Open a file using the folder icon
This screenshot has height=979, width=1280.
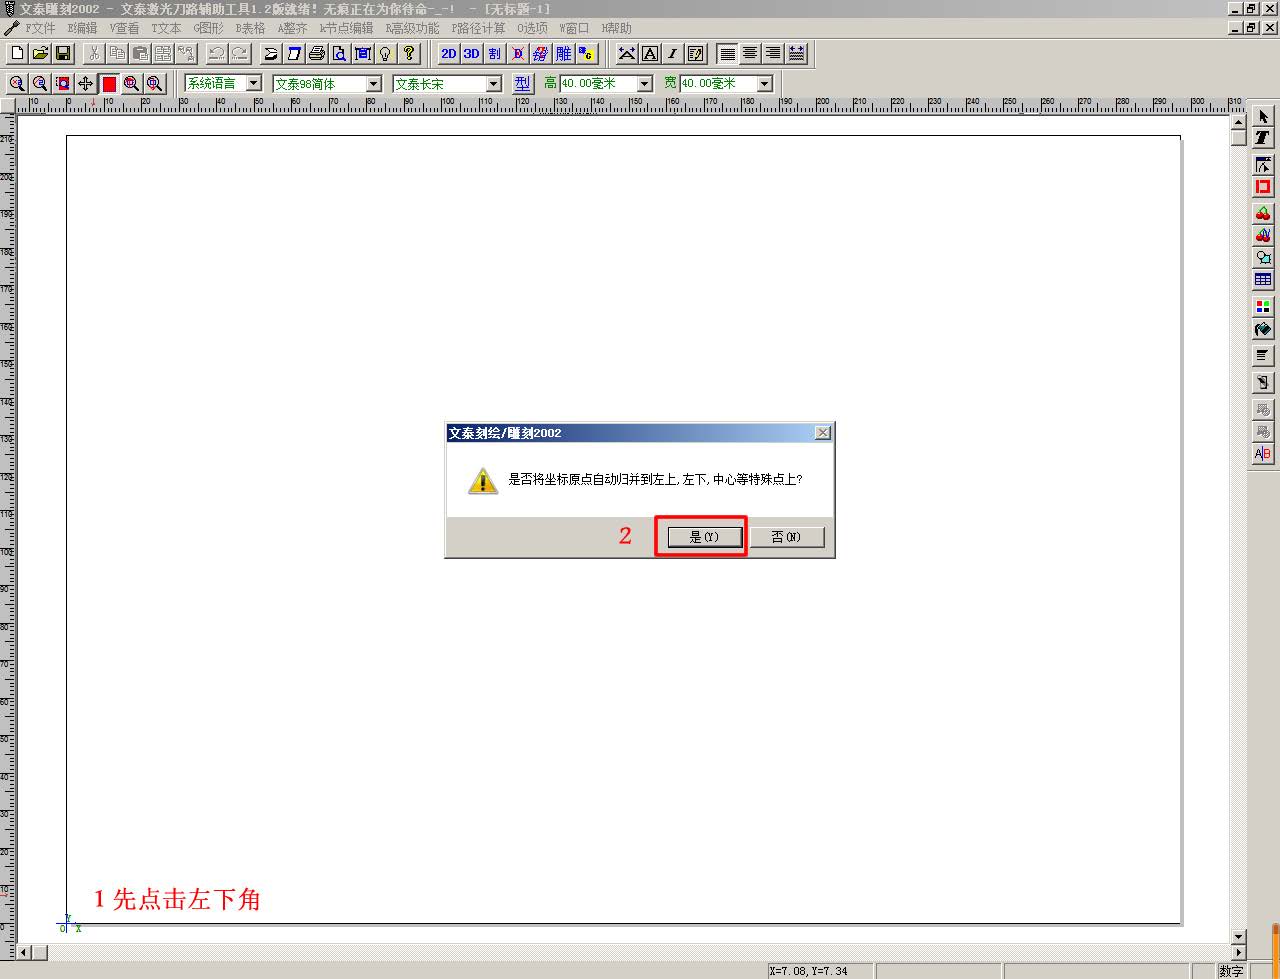[40, 53]
